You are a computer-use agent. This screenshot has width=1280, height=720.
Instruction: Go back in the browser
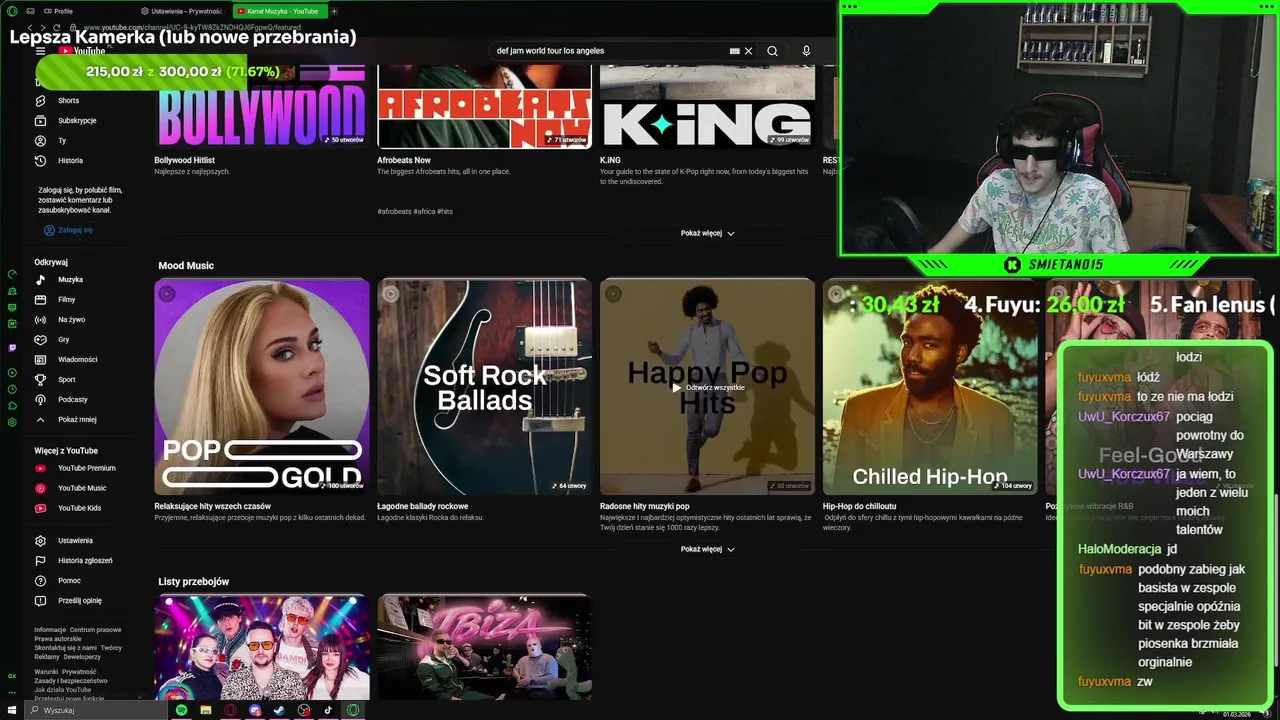click(30, 27)
